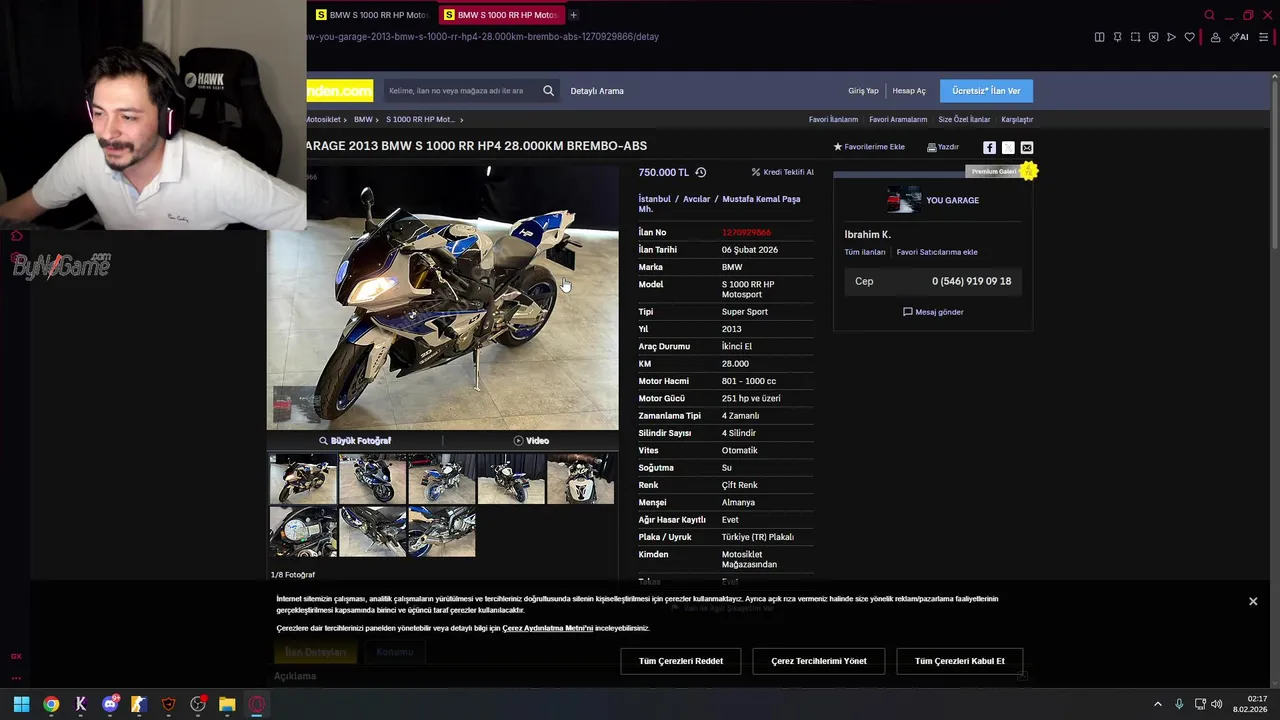The image size is (1280, 720).
Task: Click the ad blocker shield icon
Action: [1153, 37]
